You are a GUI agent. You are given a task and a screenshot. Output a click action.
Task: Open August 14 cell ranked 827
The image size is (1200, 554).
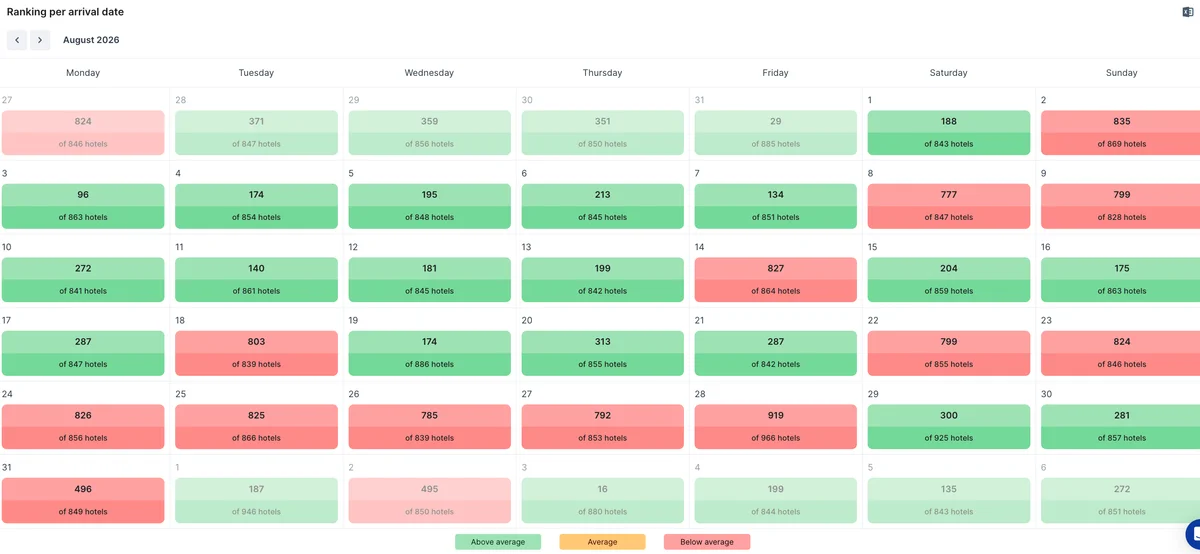775,279
